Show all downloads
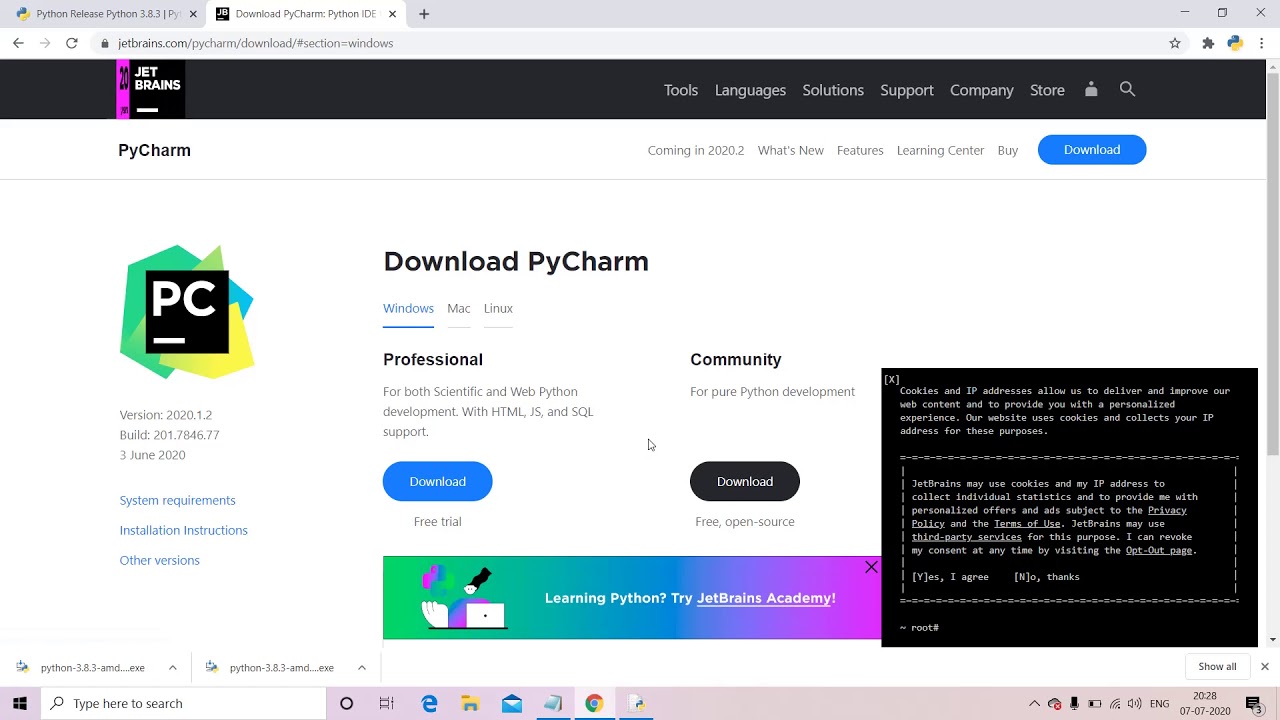 (1217, 667)
